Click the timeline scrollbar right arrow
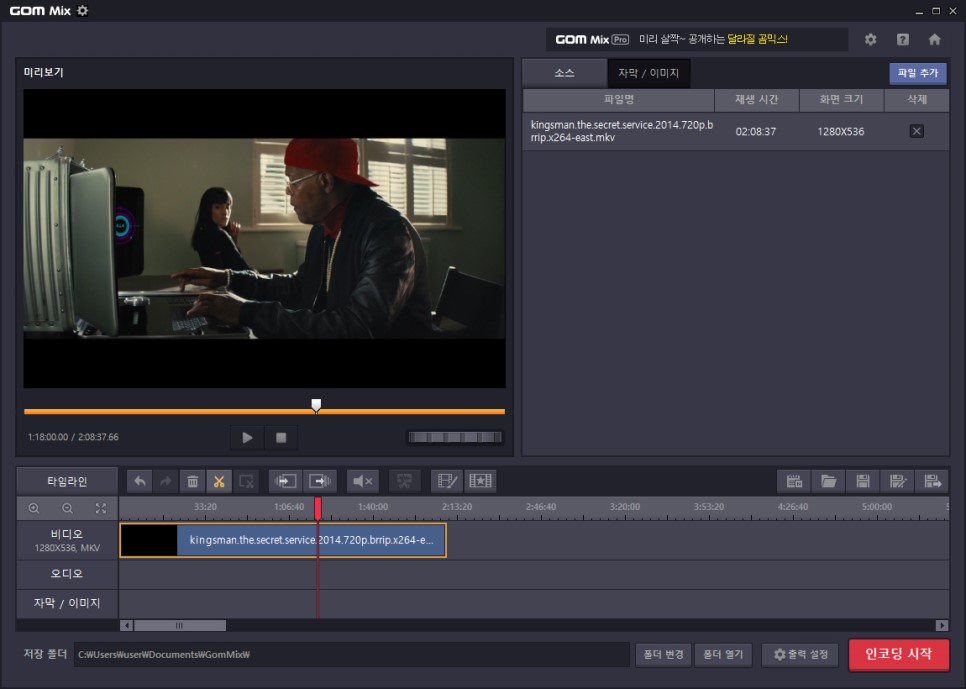Image resolution: width=966 pixels, height=689 pixels. tap(942, 626)
